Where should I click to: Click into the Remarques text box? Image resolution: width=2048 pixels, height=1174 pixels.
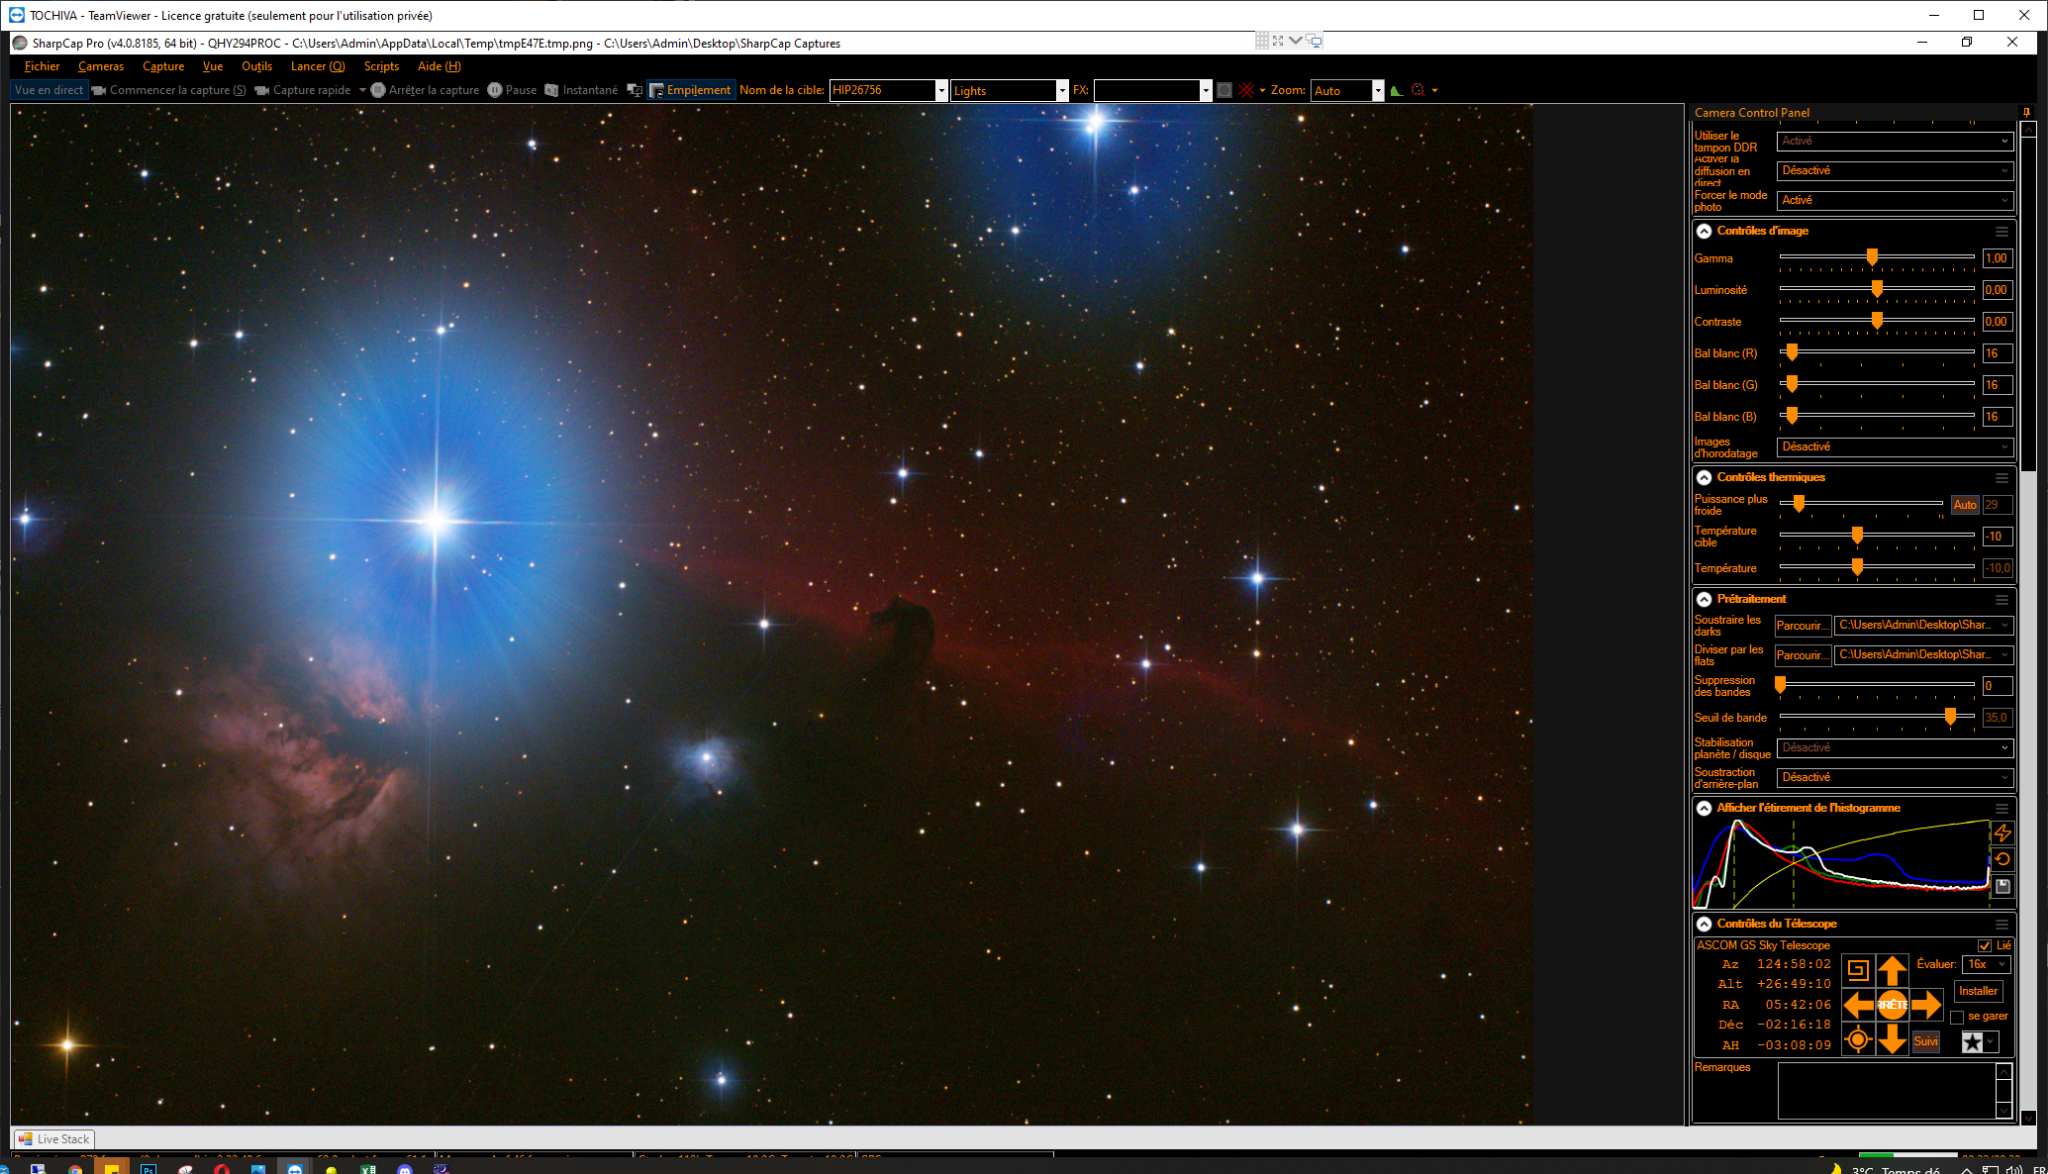1886,1090
